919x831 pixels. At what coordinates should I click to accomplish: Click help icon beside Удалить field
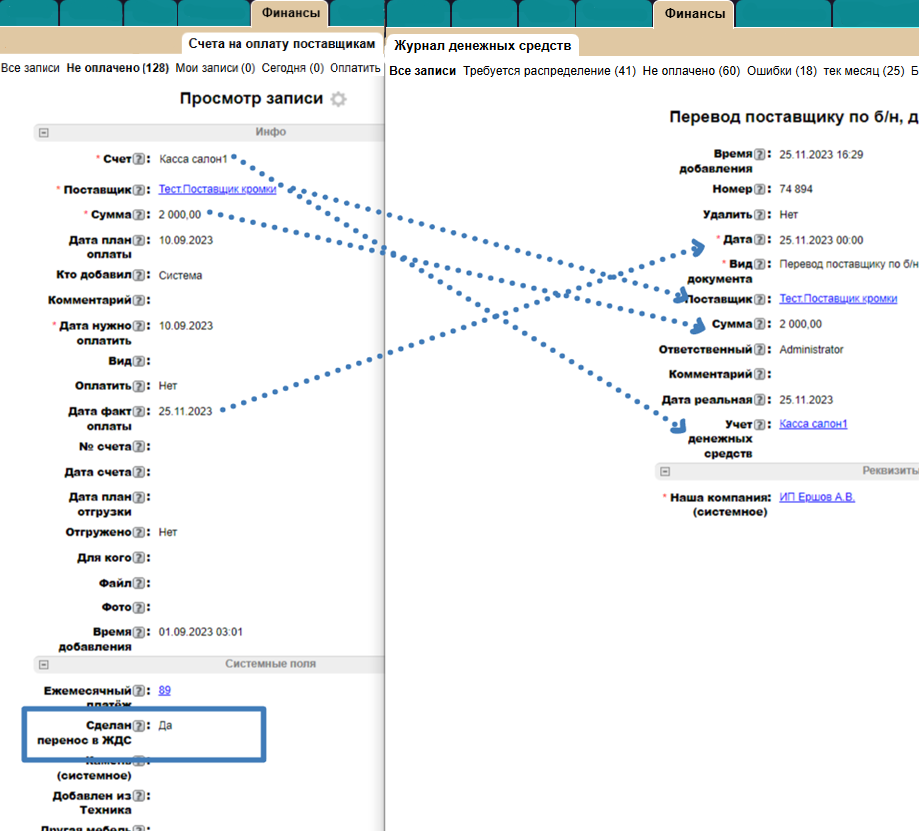pos(760,215)
